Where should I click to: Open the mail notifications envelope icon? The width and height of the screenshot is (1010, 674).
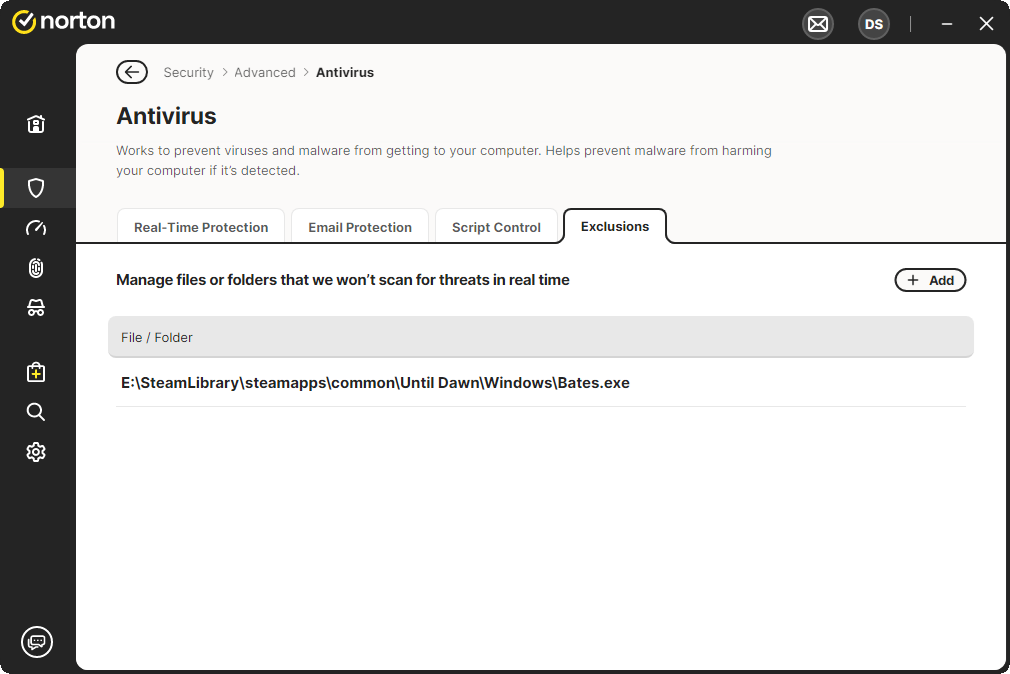click(818, 24)
